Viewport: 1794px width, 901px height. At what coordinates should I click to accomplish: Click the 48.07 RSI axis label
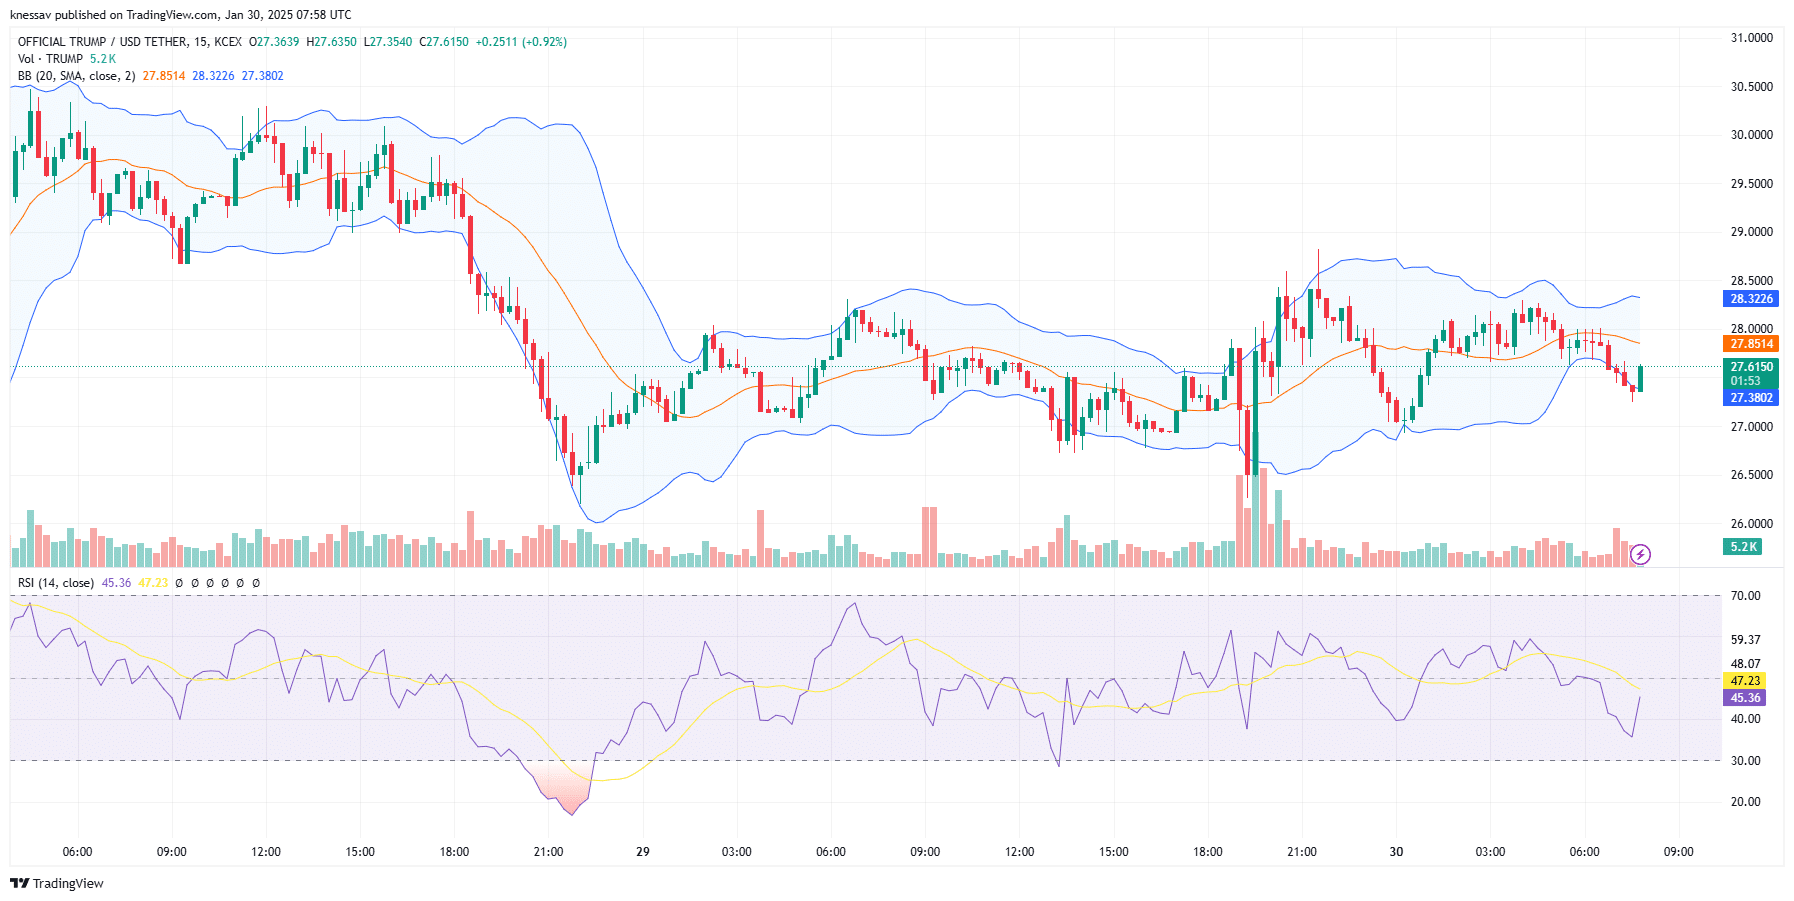click(1746, 664)
